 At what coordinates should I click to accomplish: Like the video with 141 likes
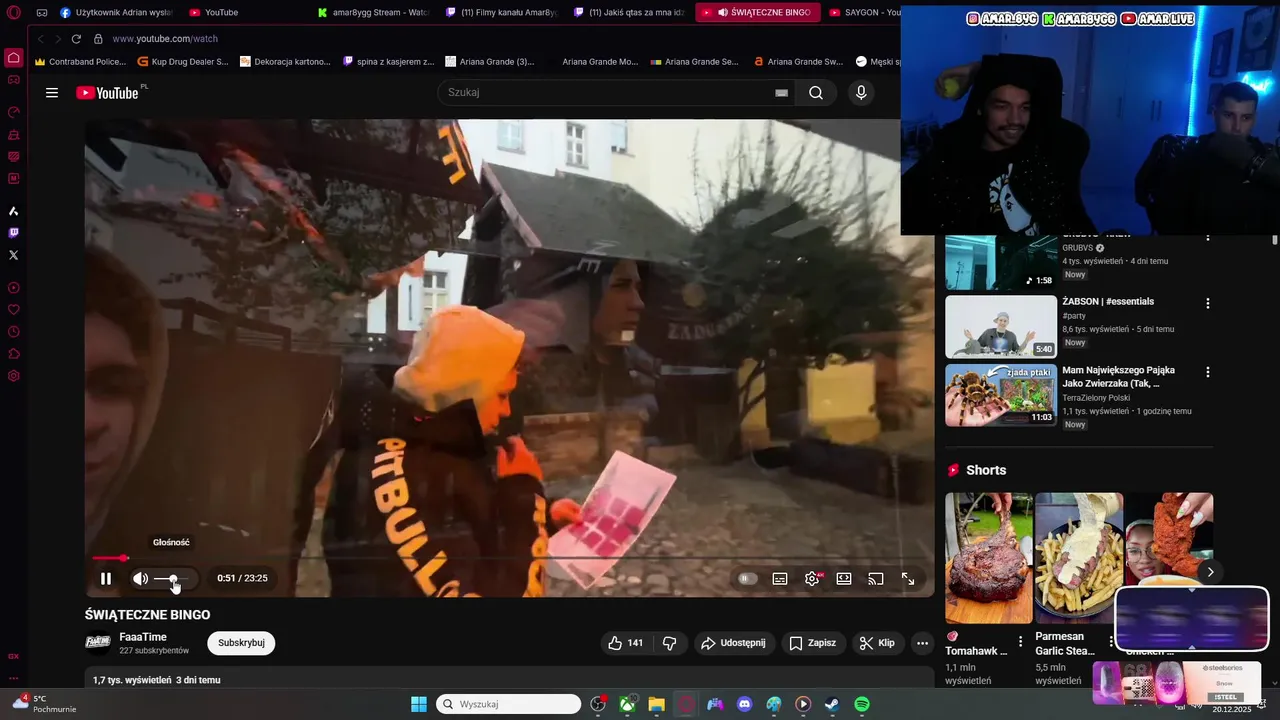(x=625, y=643)
